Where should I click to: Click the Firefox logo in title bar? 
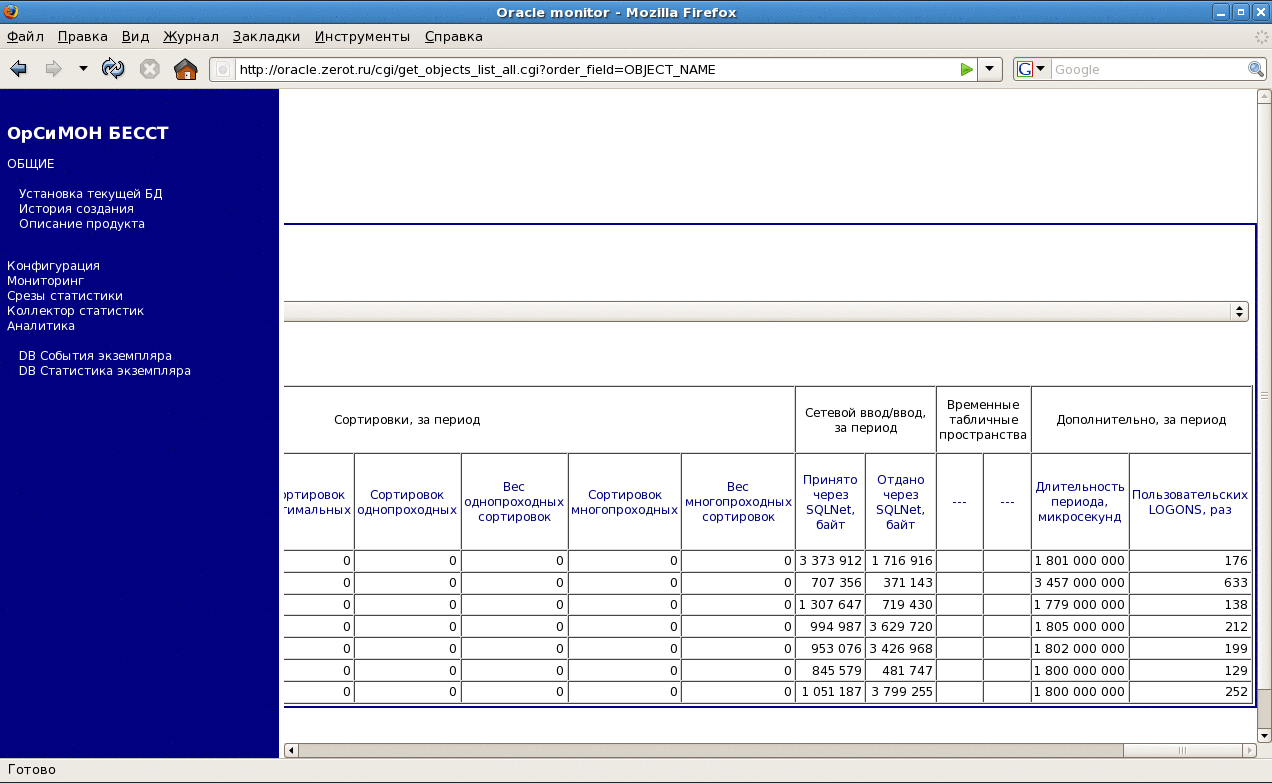(x=11, y=12)
